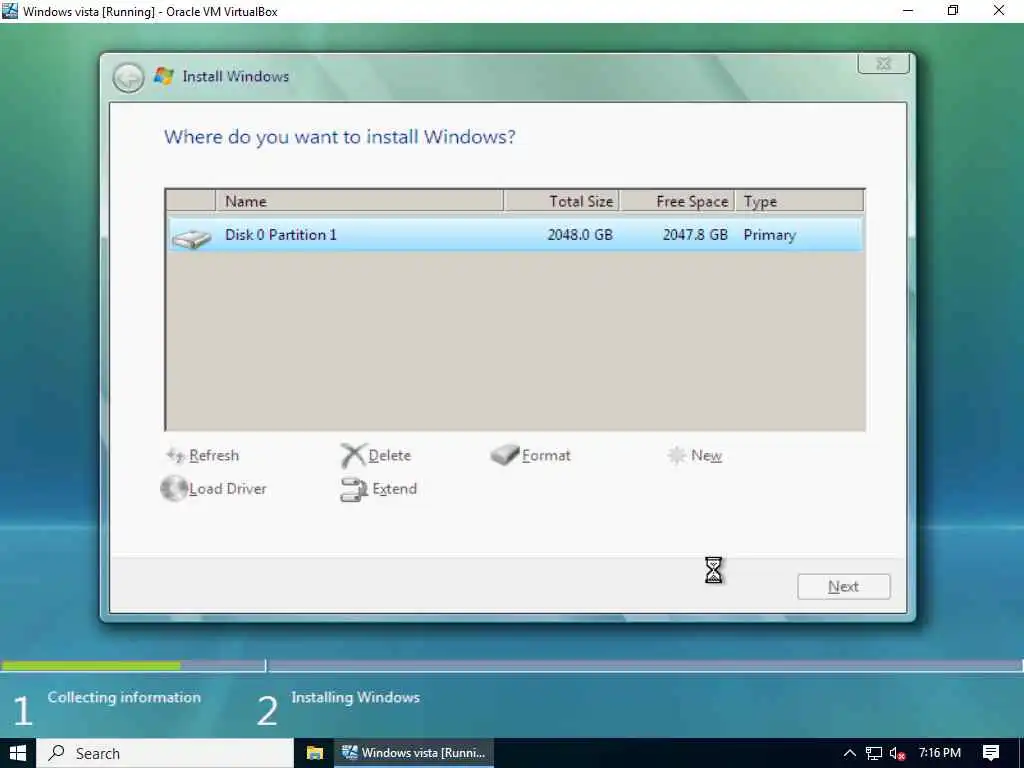Switch to Windows vista VirtualBox taskbar button
Image resolution: width=1024 pixels, height=768 pixels.
pos(414,753)
